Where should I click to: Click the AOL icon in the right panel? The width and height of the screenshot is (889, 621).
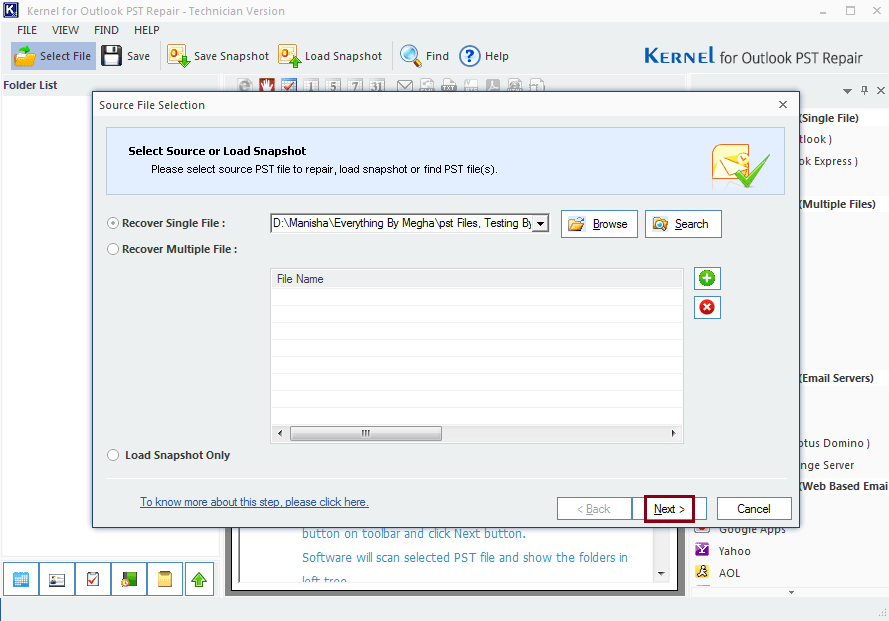coord(702,572)
